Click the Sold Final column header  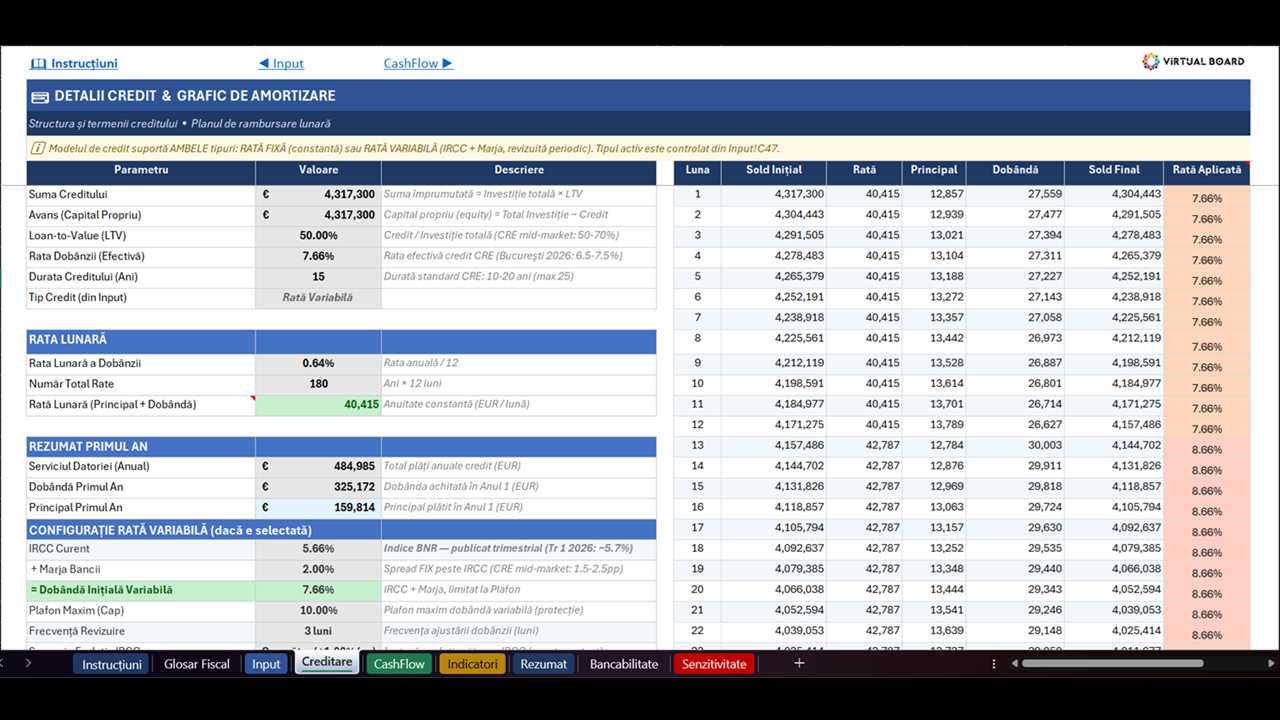click(x=1114, y=171)
